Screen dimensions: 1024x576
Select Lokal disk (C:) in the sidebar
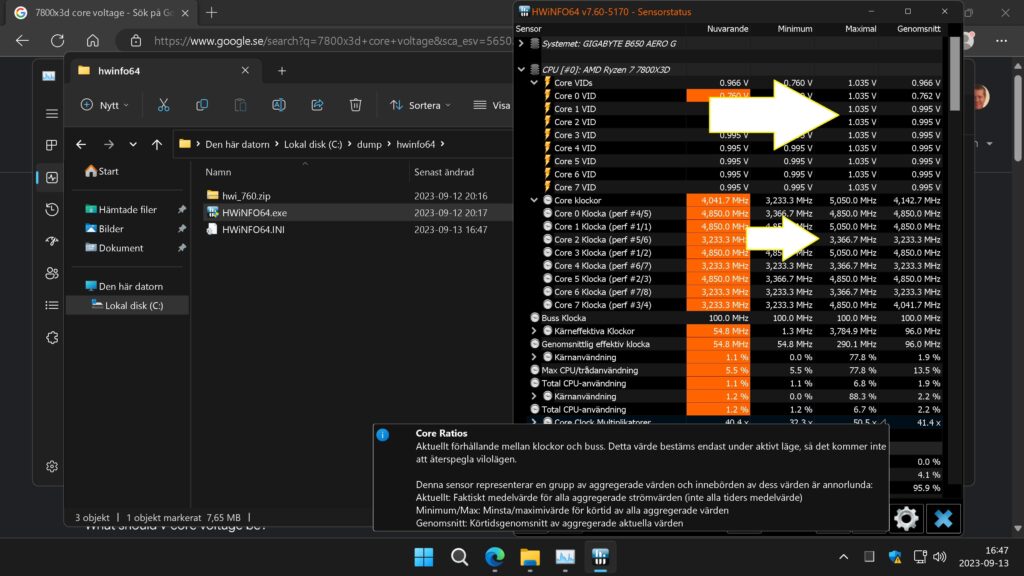click(128, 306)
